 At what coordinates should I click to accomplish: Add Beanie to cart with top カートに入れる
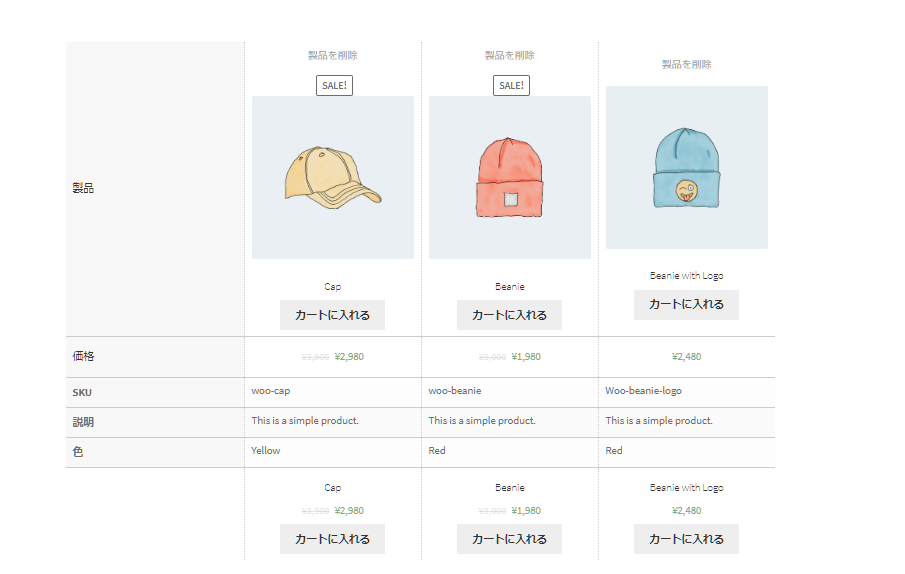510,315
